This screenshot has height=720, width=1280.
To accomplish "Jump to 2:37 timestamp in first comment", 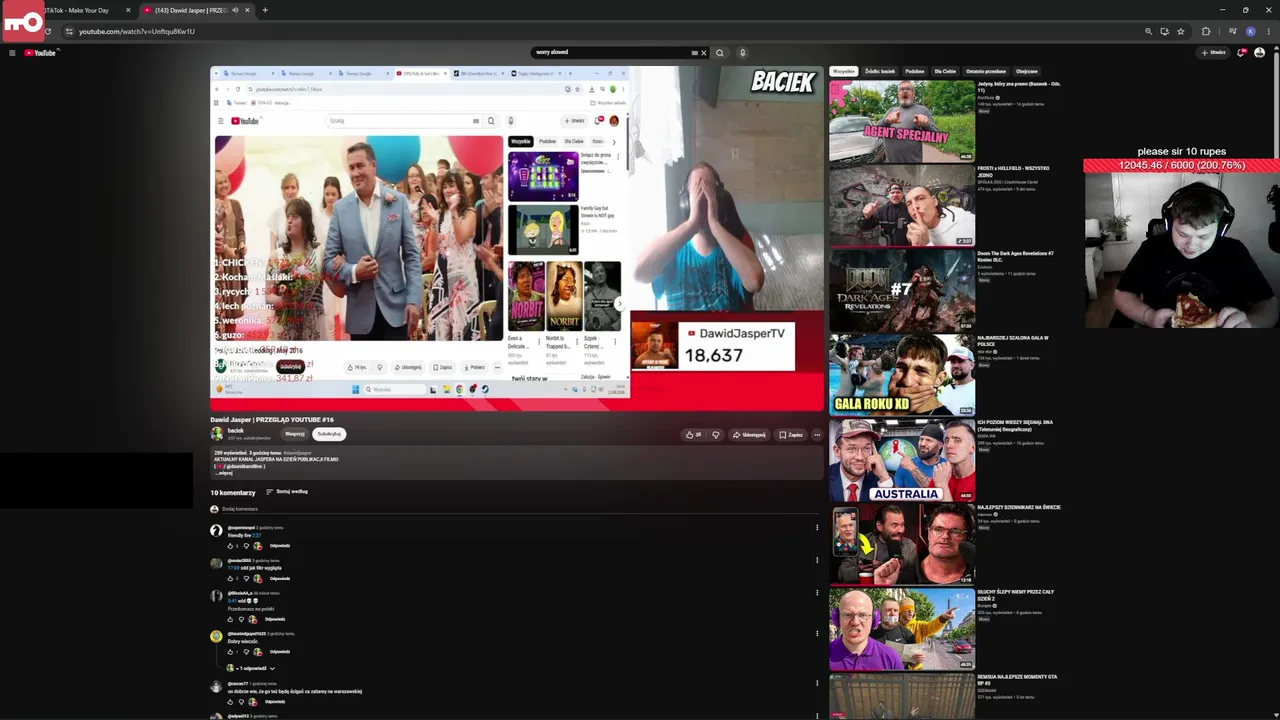I will [x=257, y=536].
